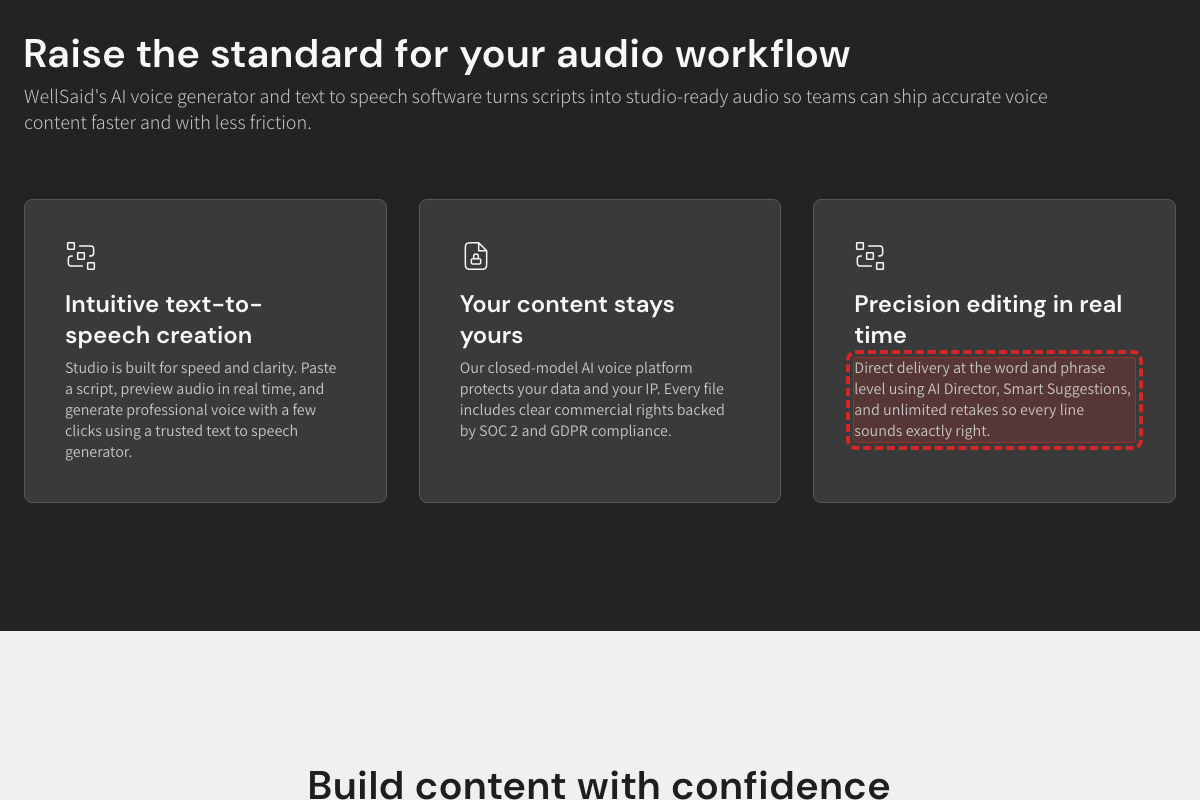The image size is (1200, 800).
Task: Click the icon above Precision editing in real time
Action: coord(870,256)
